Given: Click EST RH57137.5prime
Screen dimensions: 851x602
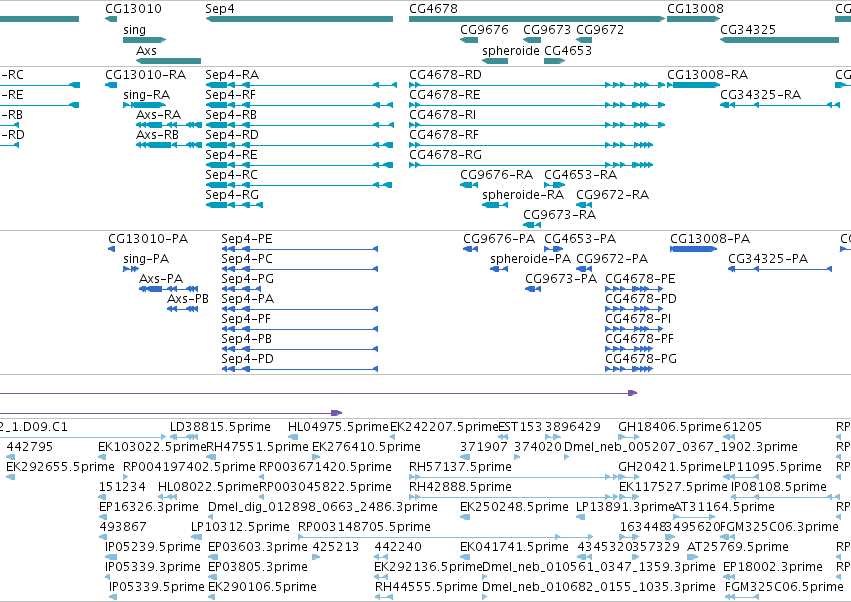Looking at the screenshot, I should (460, 467).
